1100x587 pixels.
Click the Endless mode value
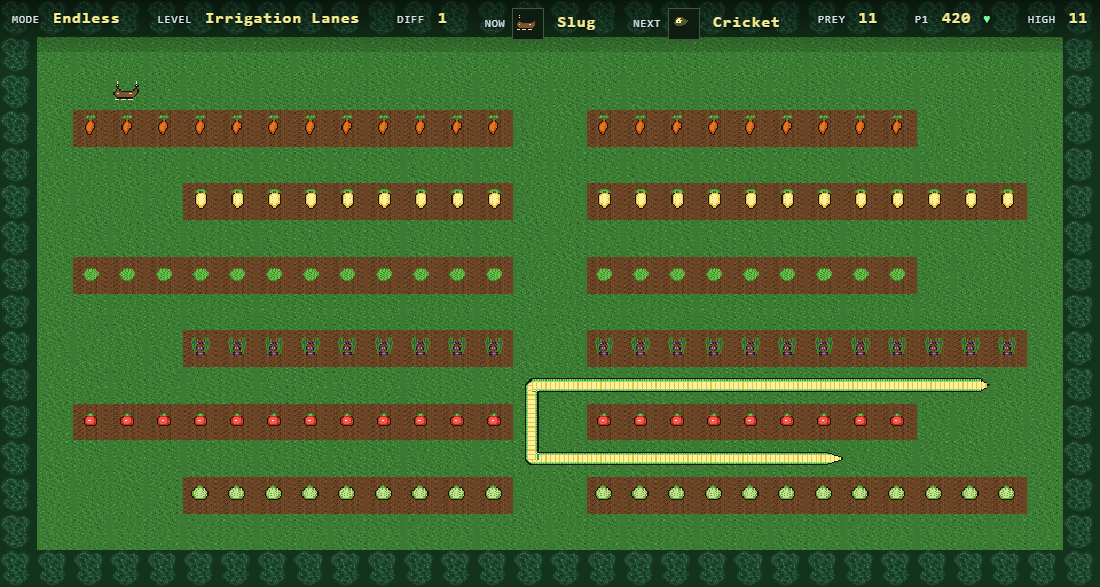tap(86, 18)
